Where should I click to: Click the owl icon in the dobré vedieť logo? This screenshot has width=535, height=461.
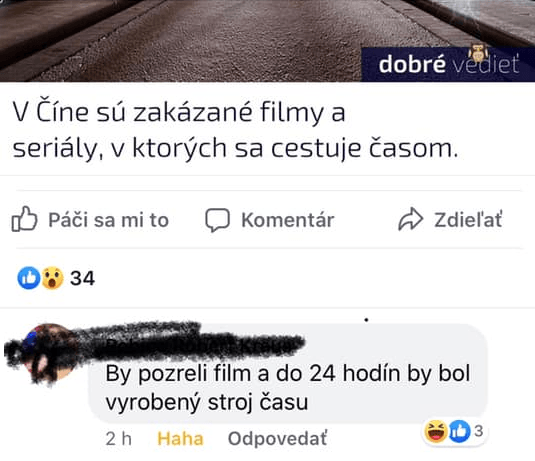tap(478, 54)
